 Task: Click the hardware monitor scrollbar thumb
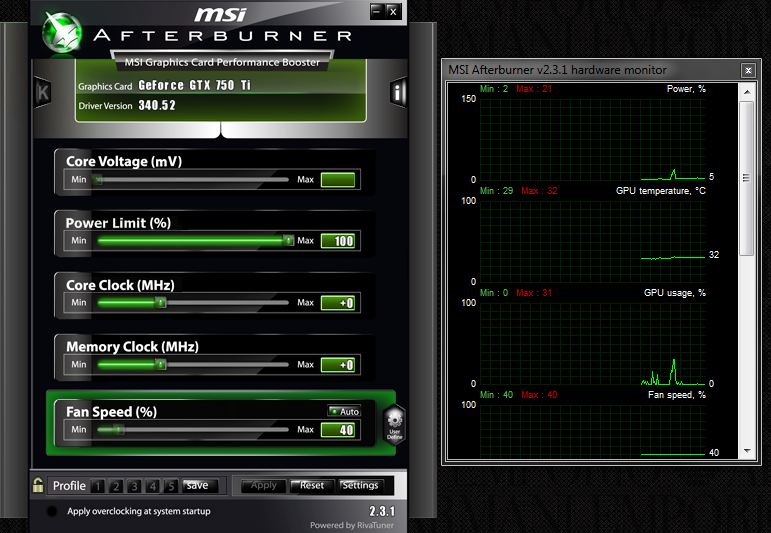[x=747, y=178]
